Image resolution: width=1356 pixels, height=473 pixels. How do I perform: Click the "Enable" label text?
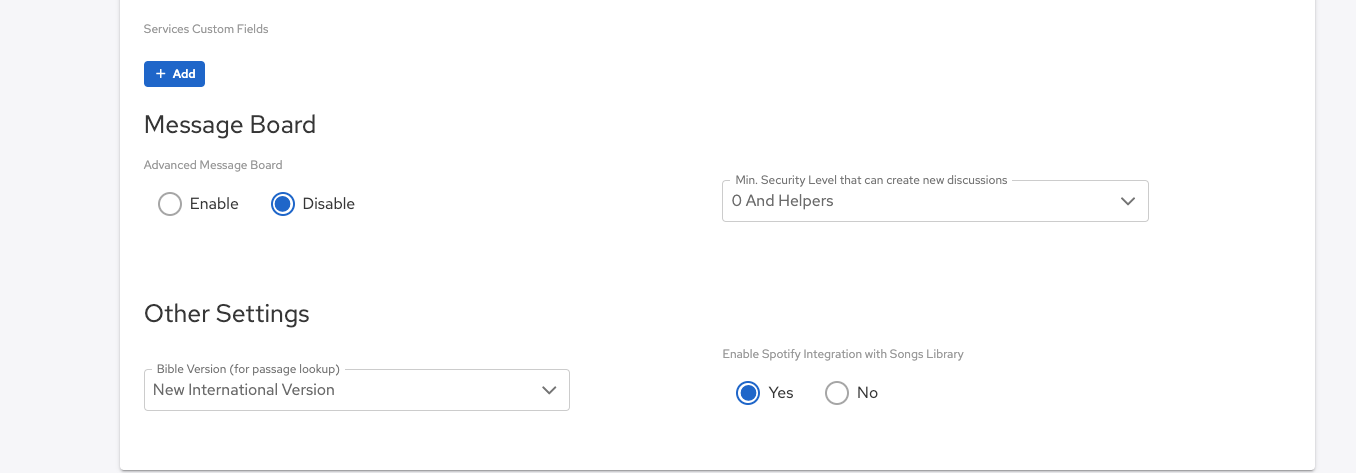[x=214, y=204]
